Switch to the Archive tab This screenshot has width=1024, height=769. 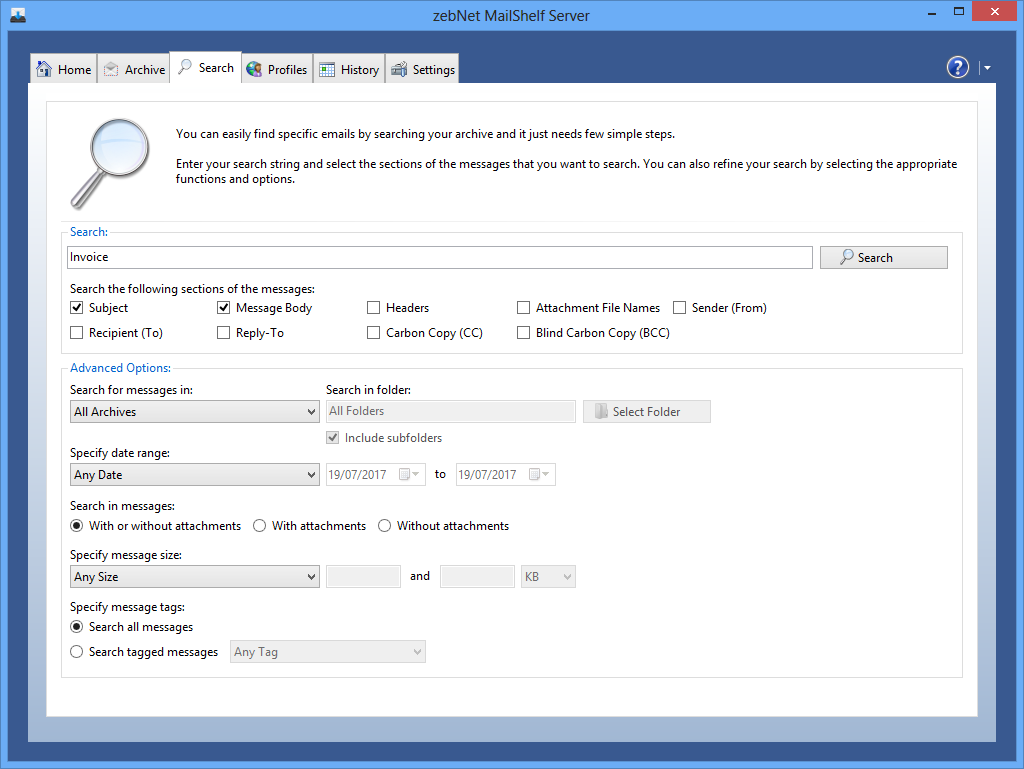[x=134, y=69]
